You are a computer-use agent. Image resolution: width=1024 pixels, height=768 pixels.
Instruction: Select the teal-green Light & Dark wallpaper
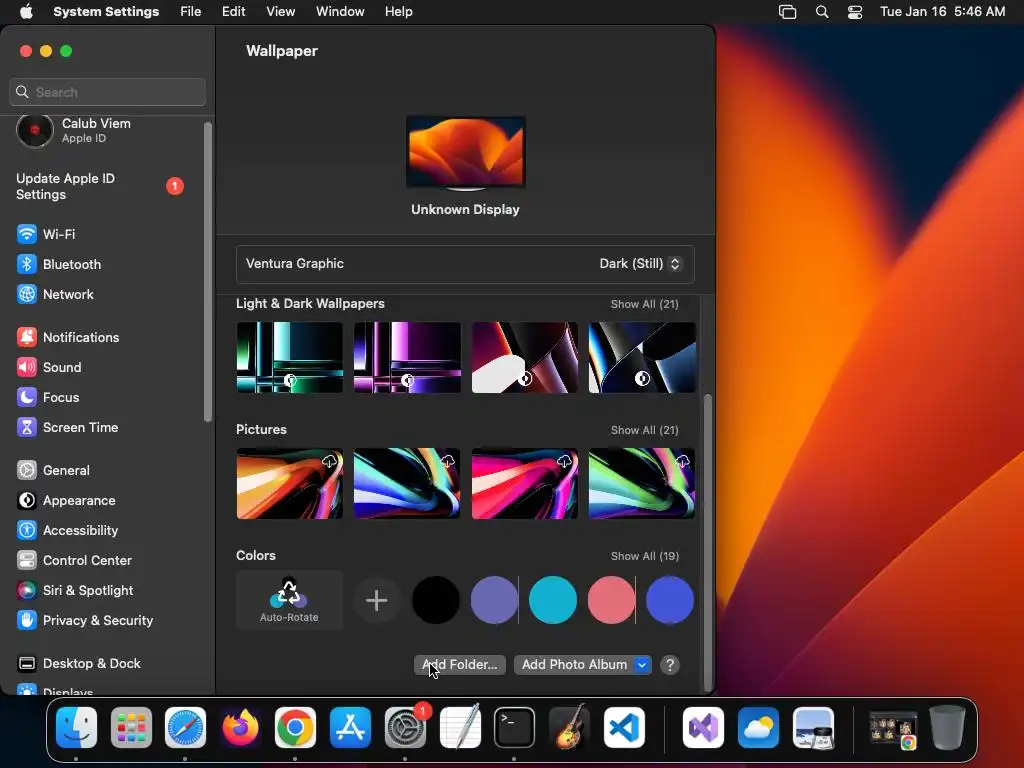[x=289, y=357]
